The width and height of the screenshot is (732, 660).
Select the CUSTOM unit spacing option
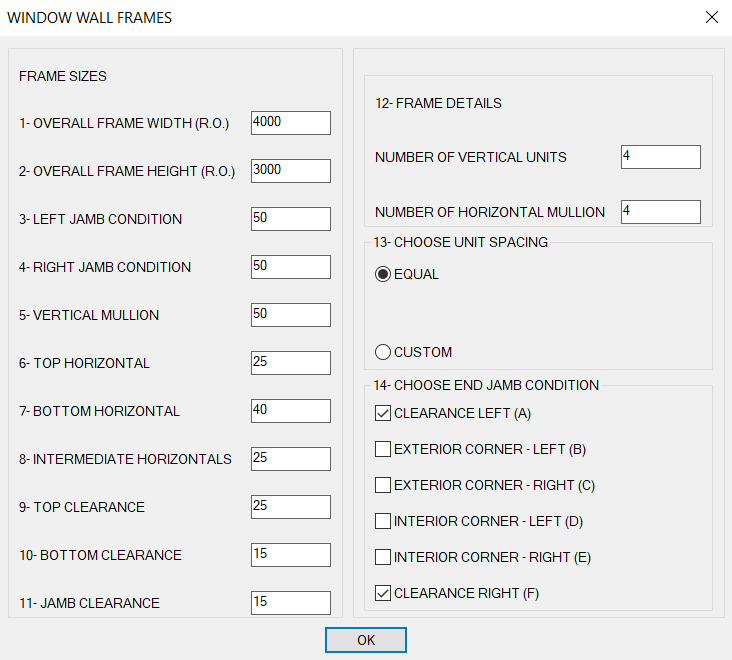(383, 352)
